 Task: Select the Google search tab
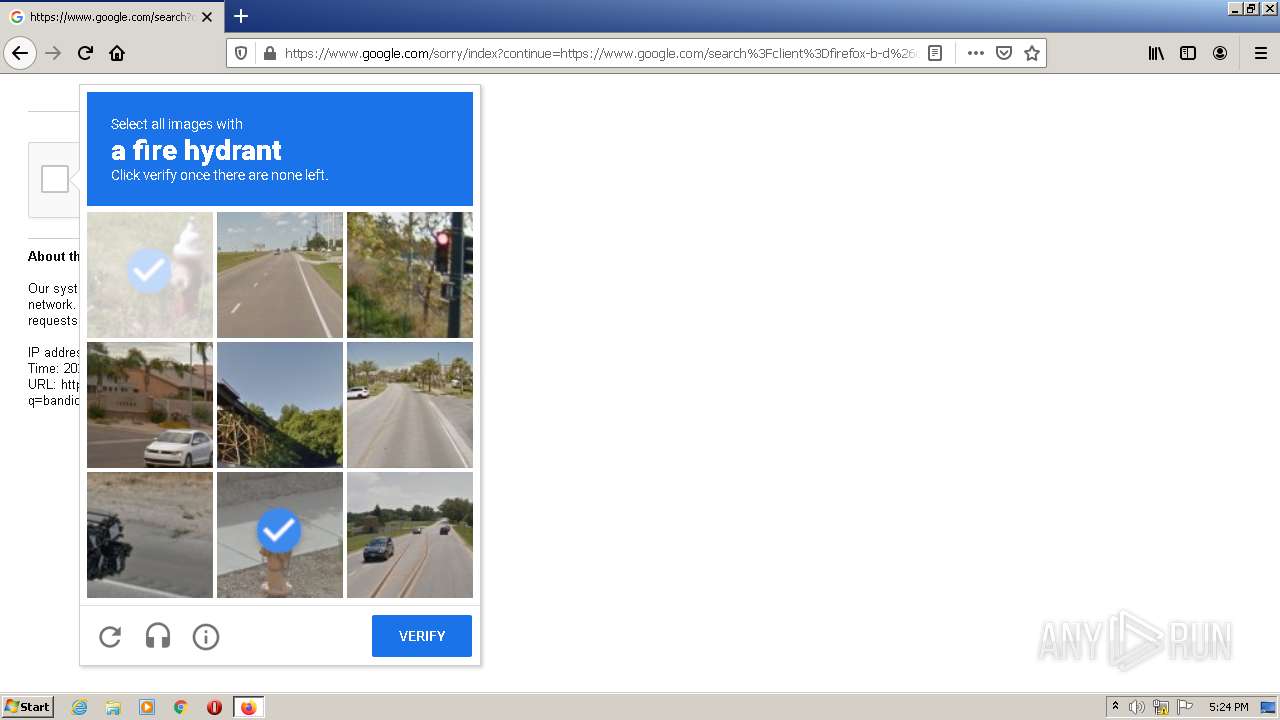pos(111,17)
